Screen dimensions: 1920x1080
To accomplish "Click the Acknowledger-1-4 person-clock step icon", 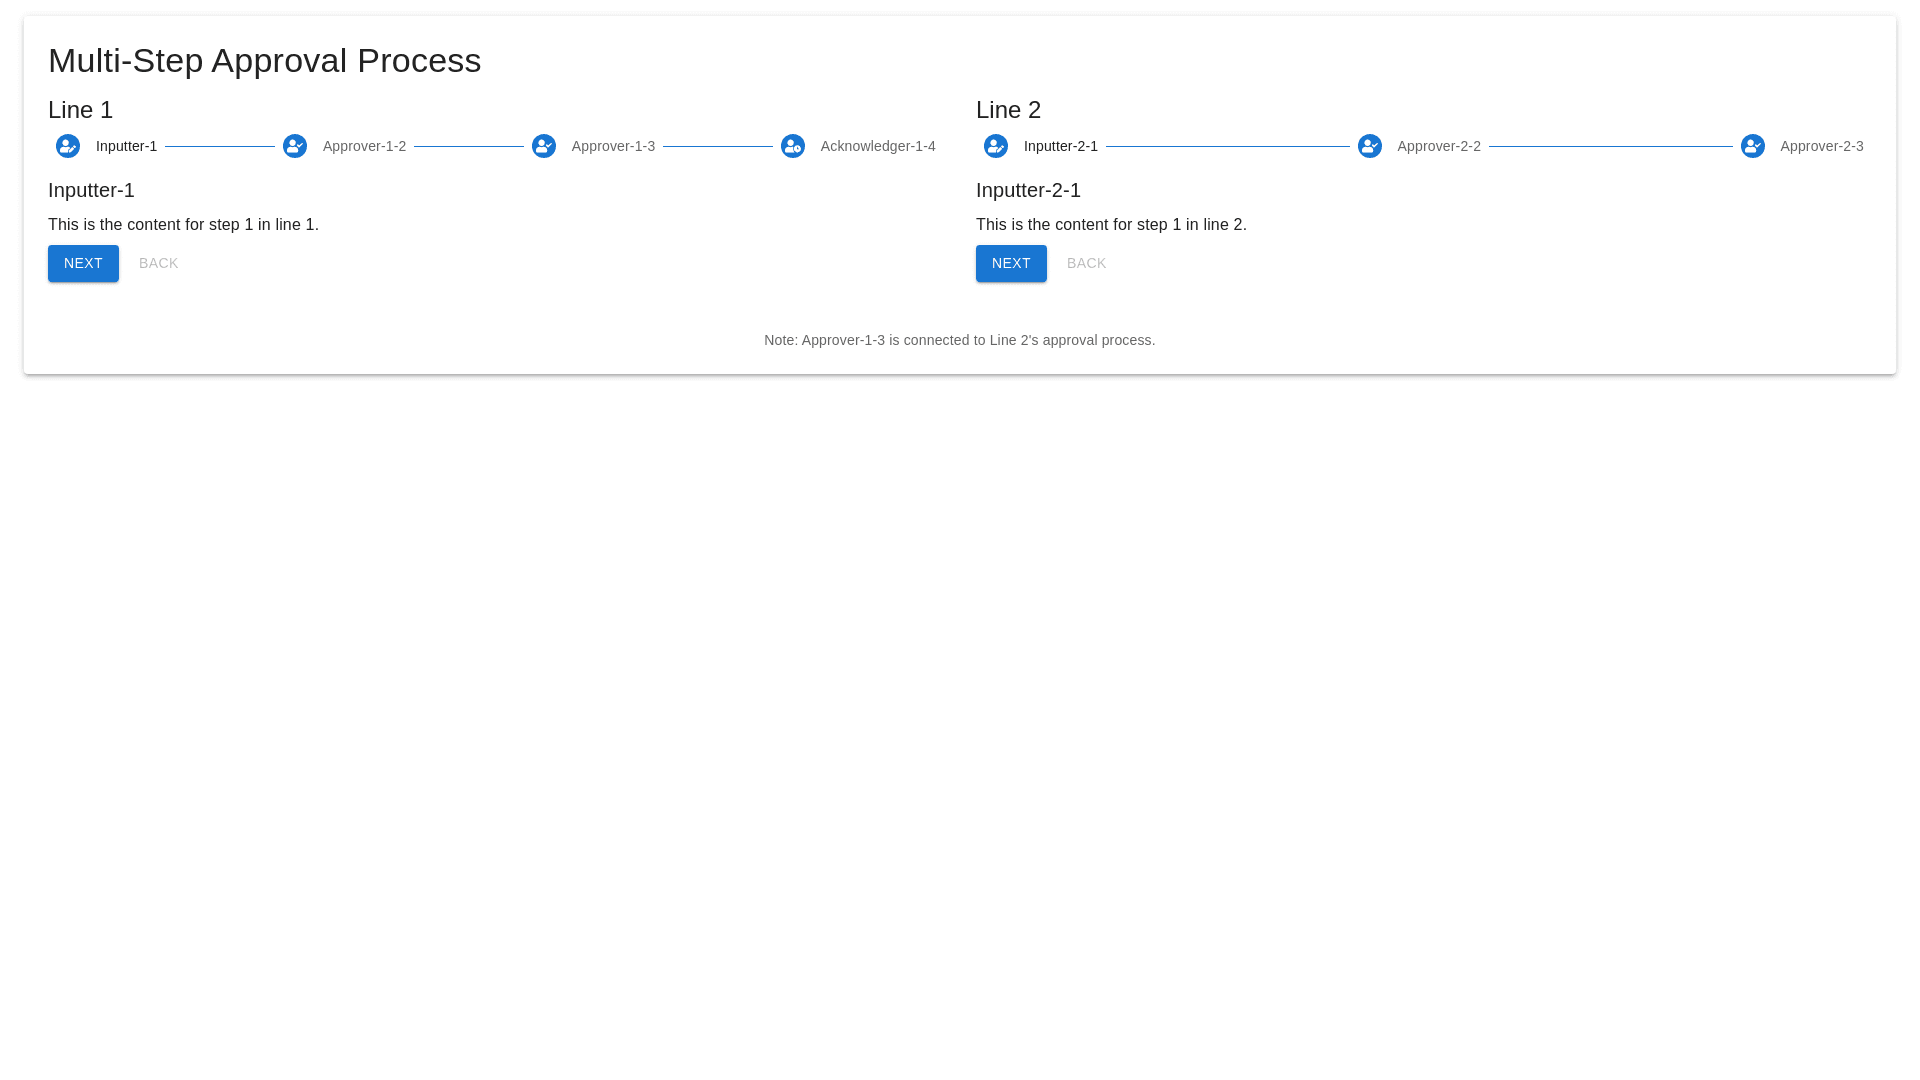I will tap(793, 146).
